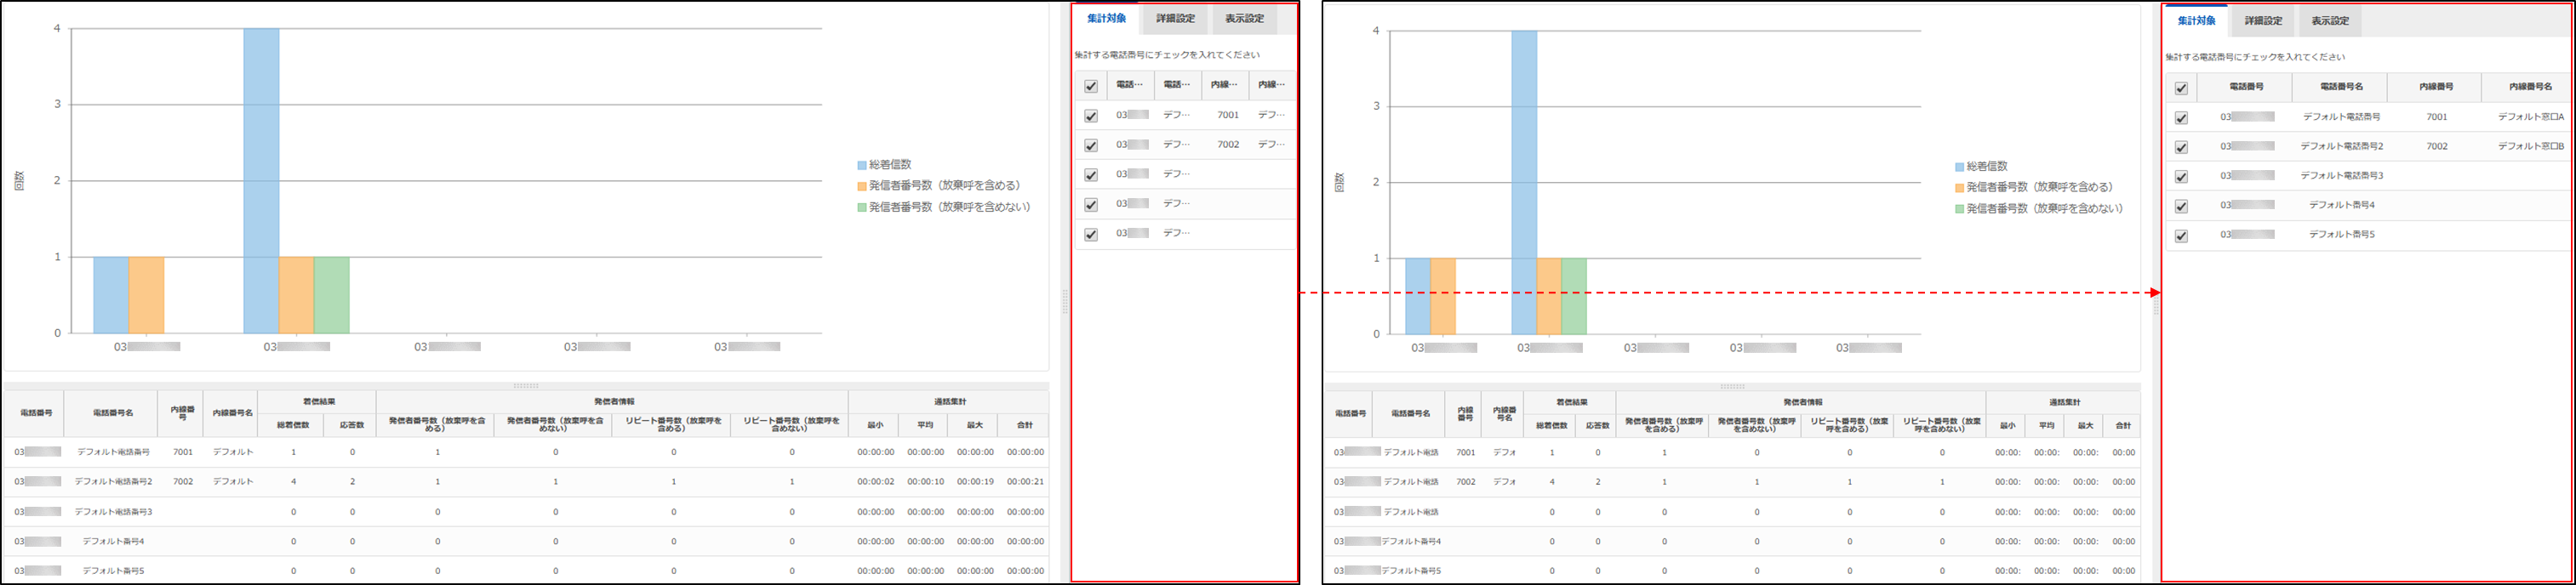Select the 集計対象 tab in the widened panel
The height and width of the screenshot is (585, 2576).
tap(2197, 21)
